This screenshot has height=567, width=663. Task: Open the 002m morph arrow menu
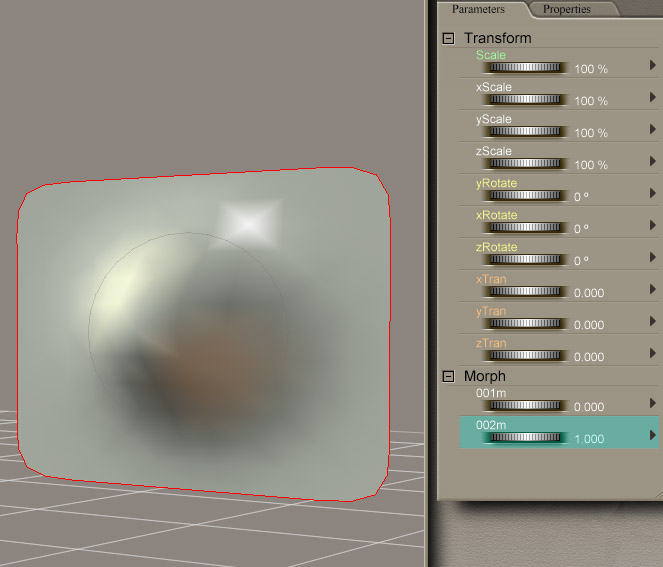tap(652, 435)
